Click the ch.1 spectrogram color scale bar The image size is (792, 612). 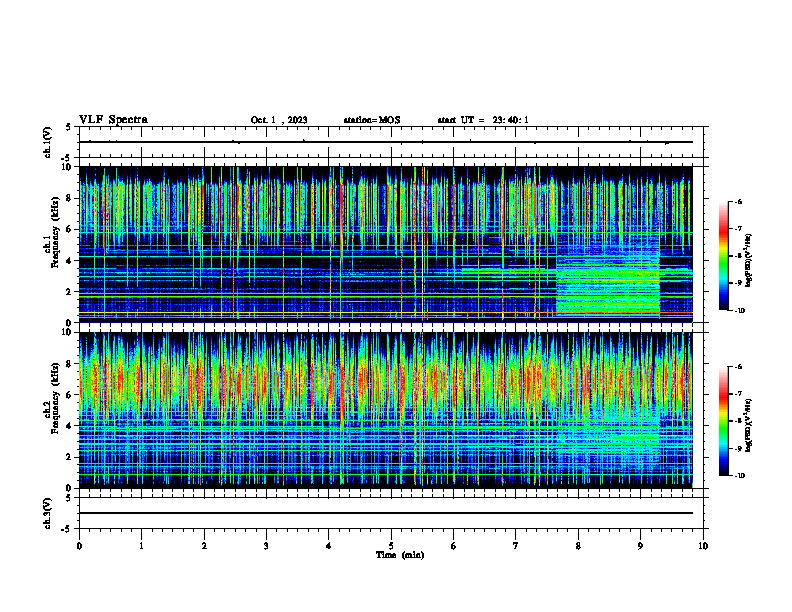723,256
